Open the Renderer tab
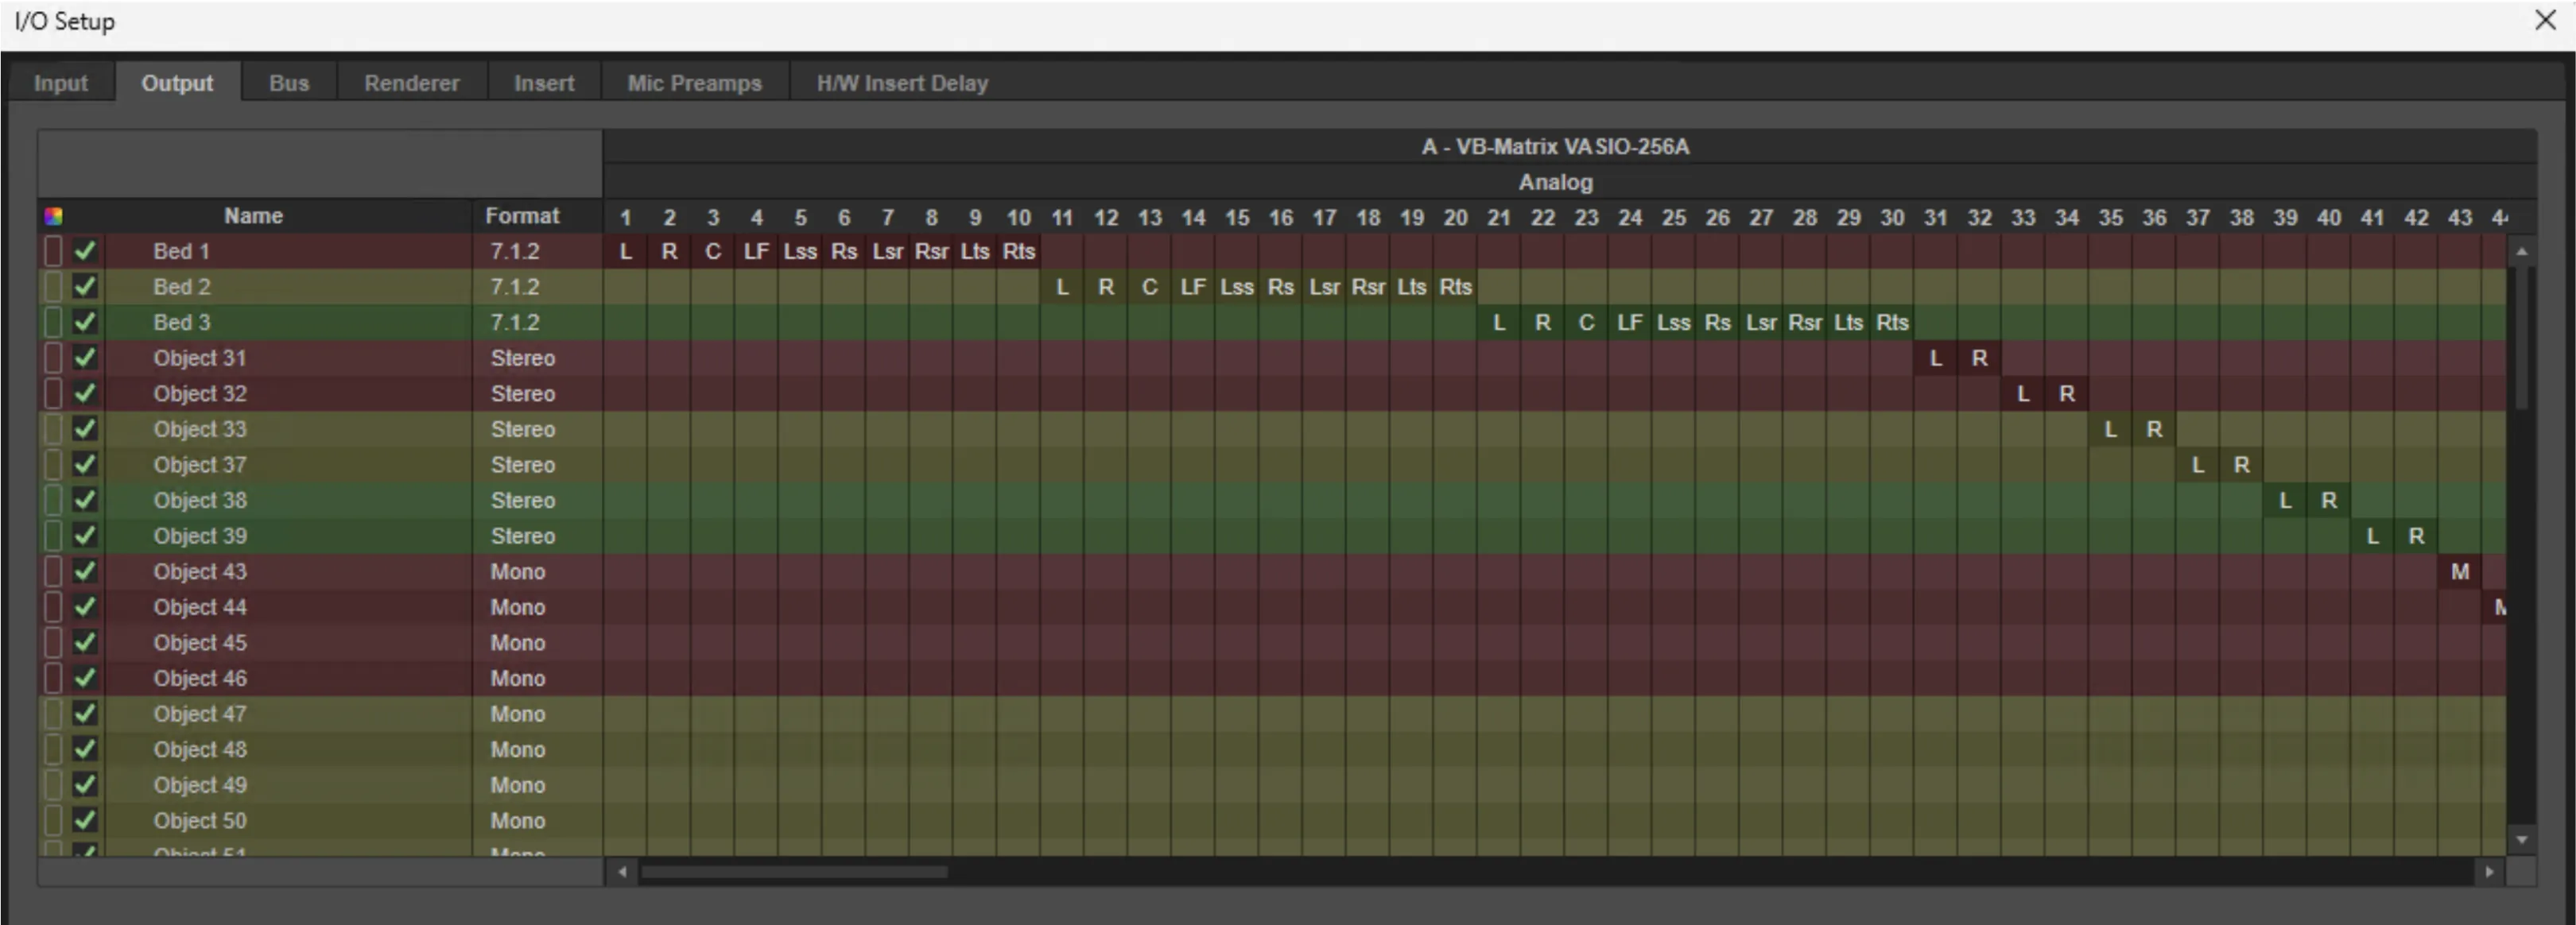This screenshot has width=2576, height=925. pos(412,83)
